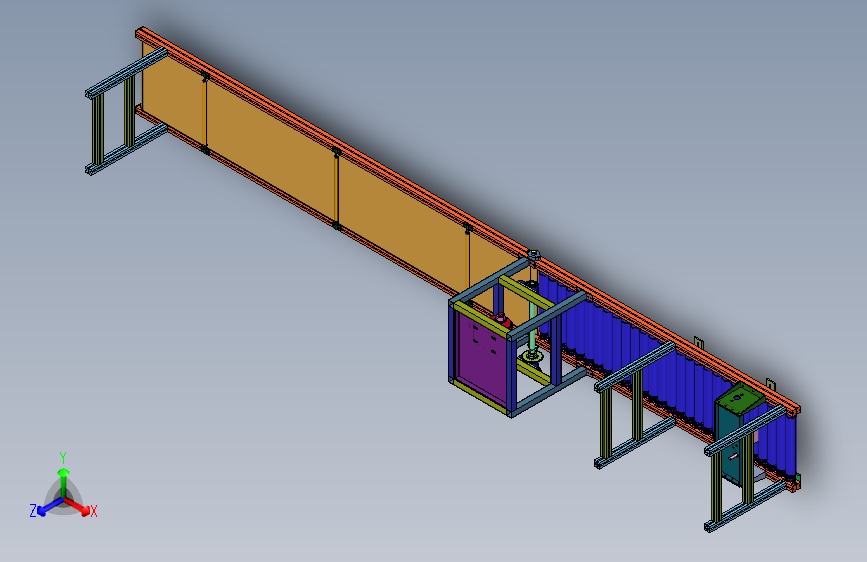Click the red X axis of the orientation triad
Screen dimensions: 867x562
pyautogui.click(x=77, y=506)
